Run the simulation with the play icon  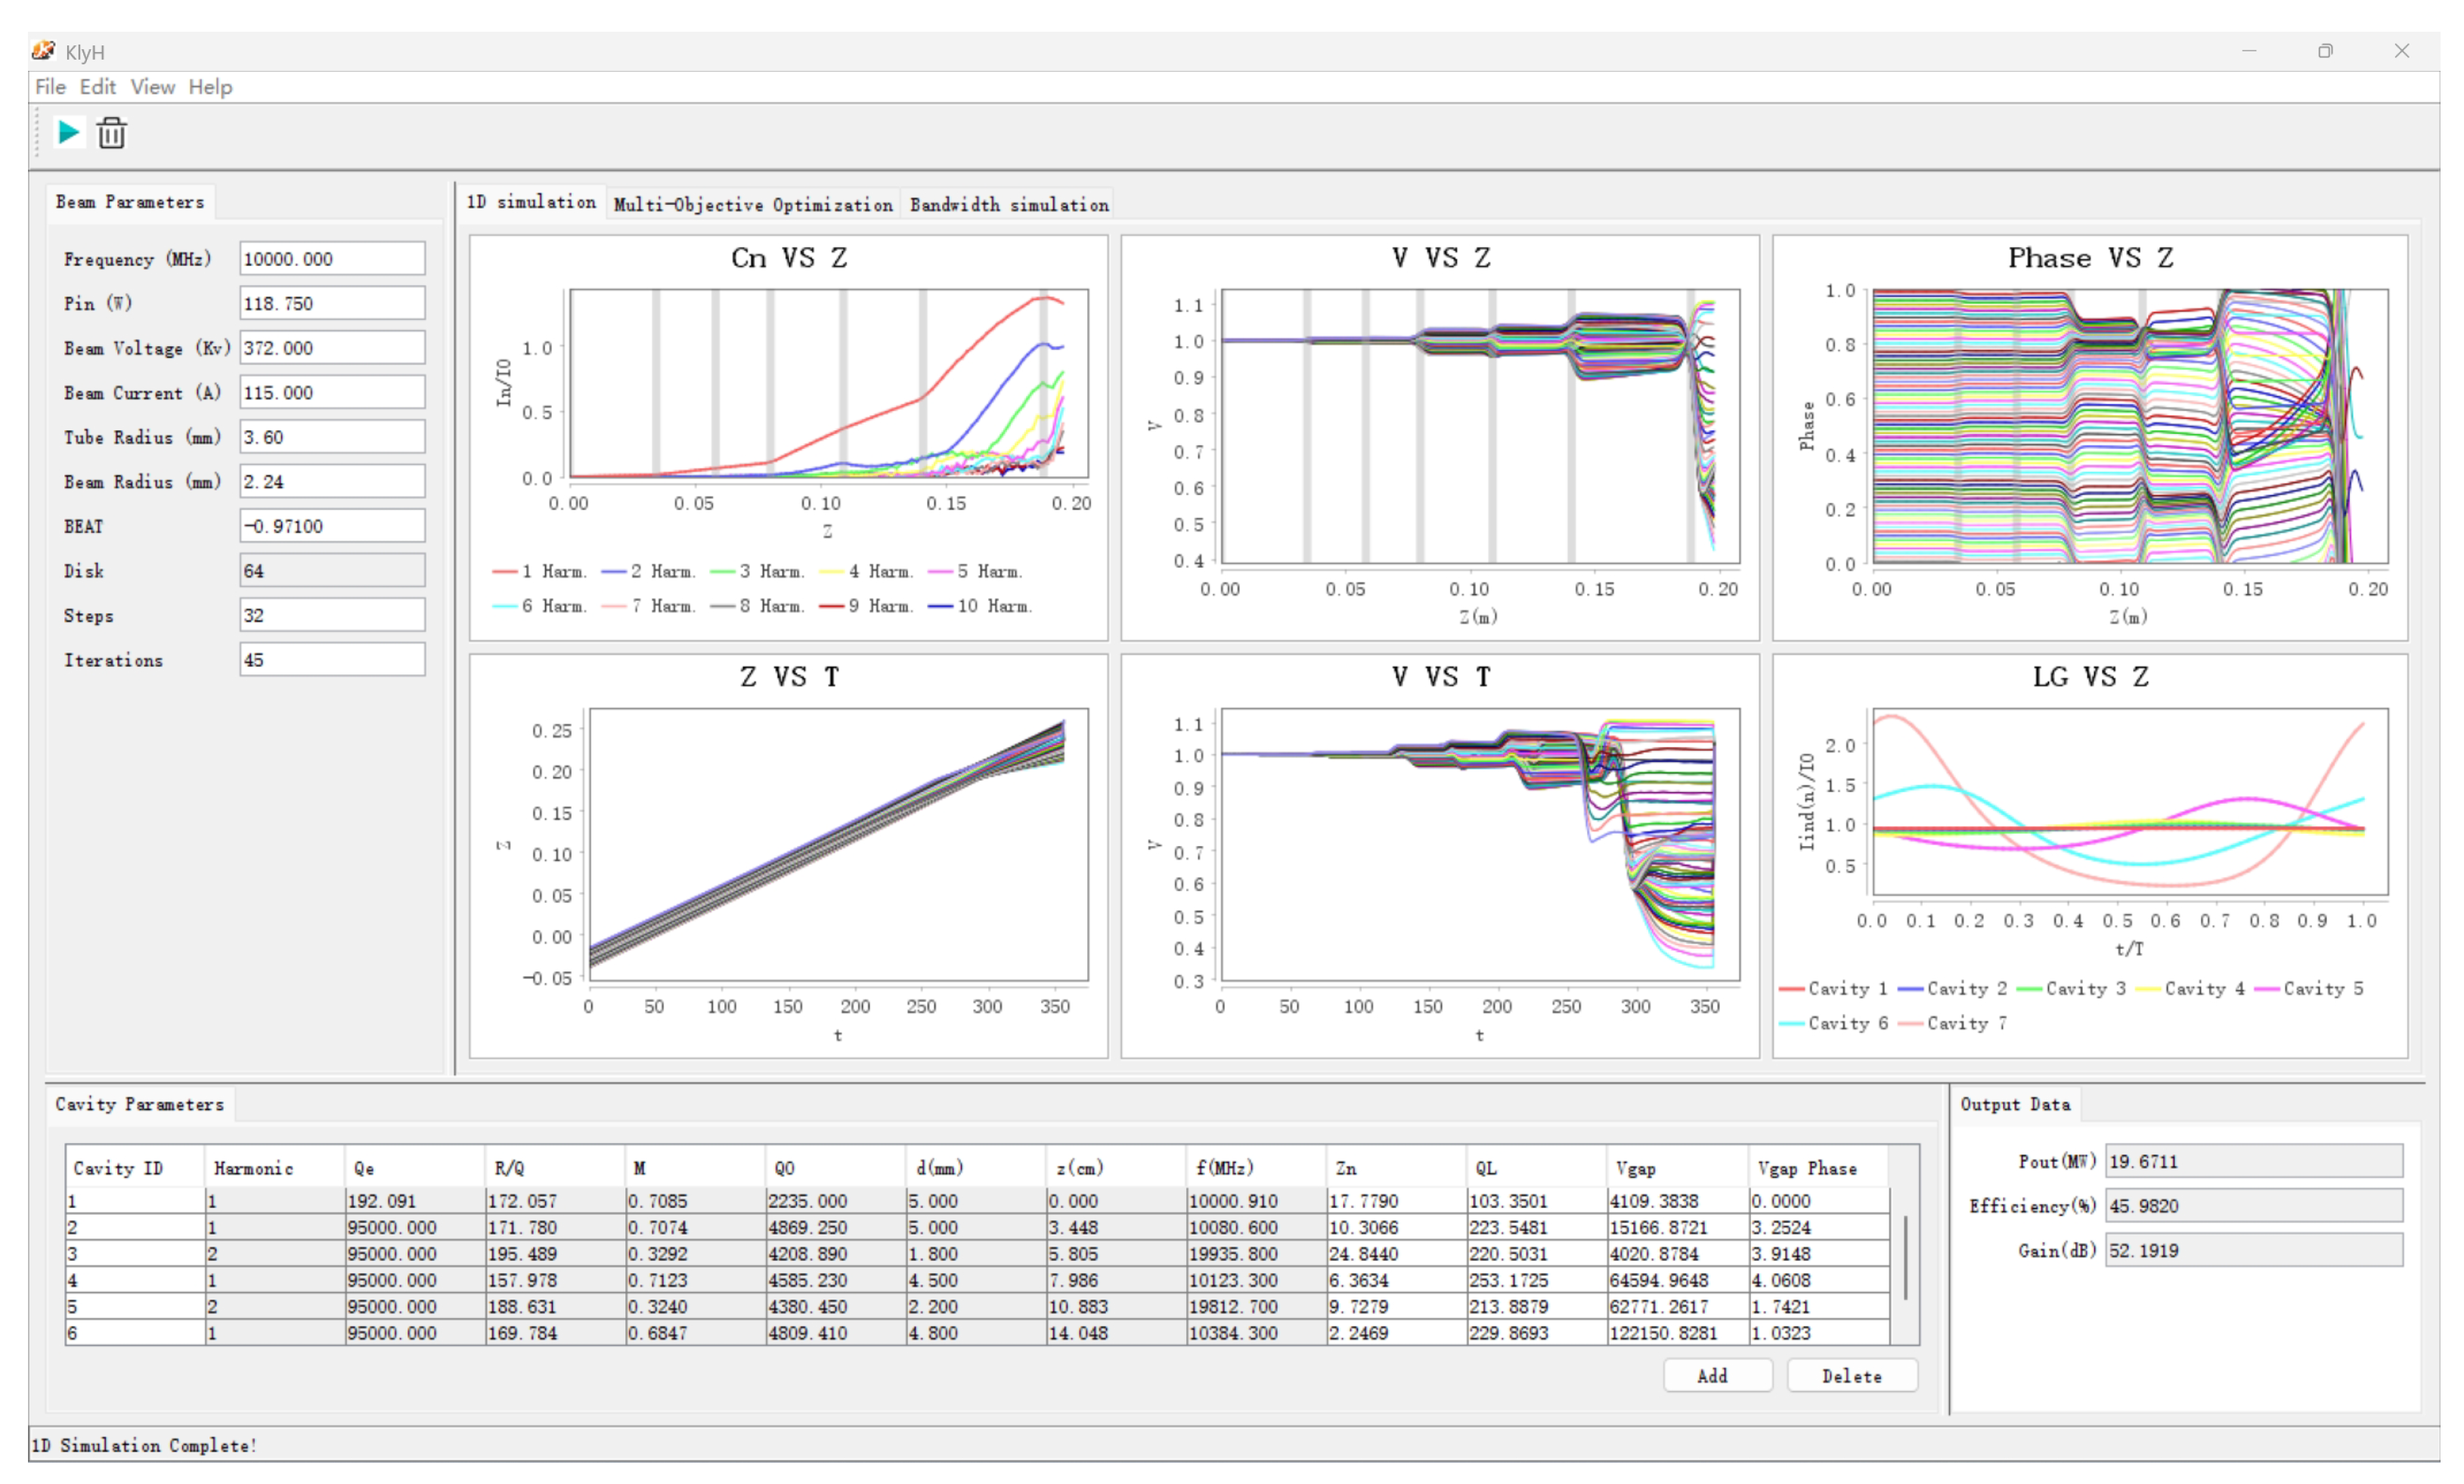(68, 132)
